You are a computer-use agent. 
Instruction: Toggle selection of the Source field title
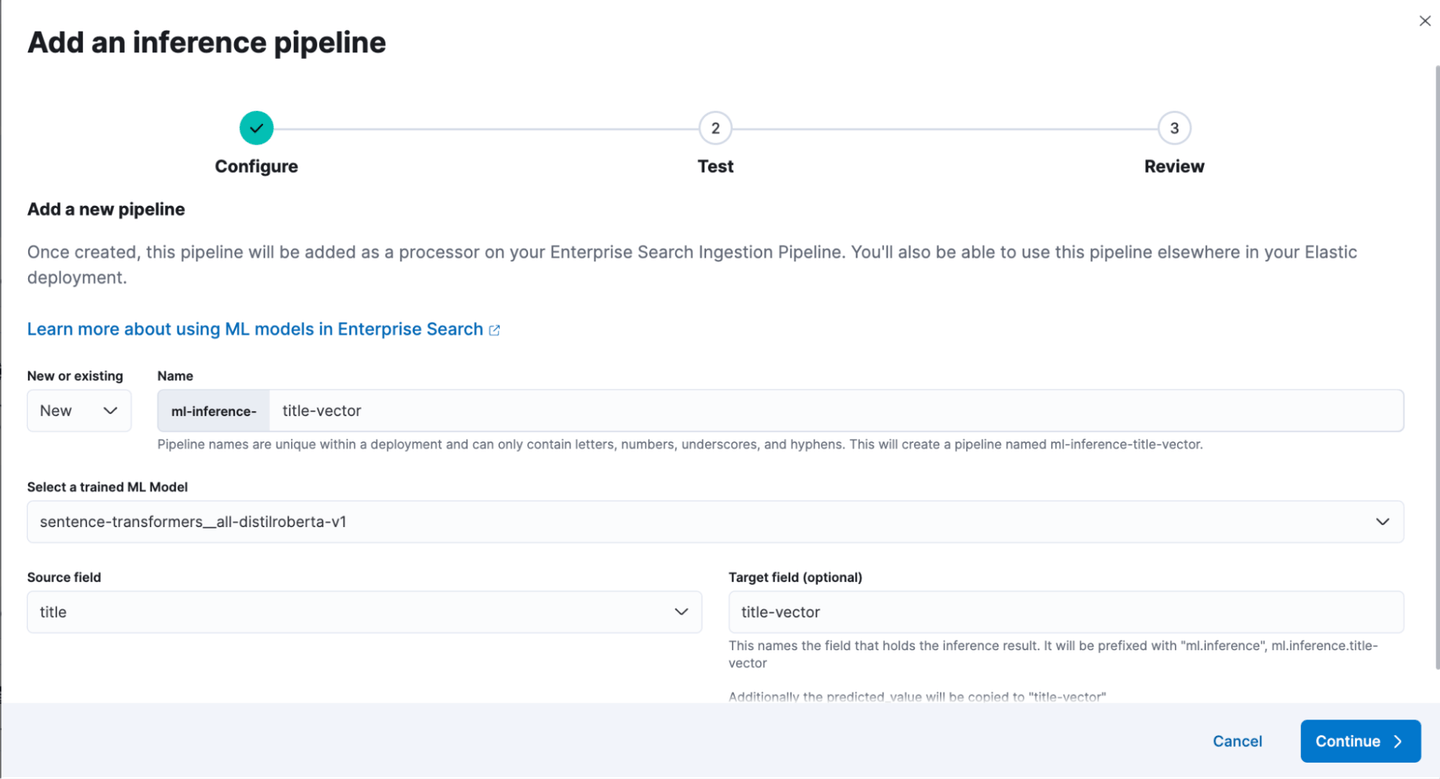[x=364, y=611]
